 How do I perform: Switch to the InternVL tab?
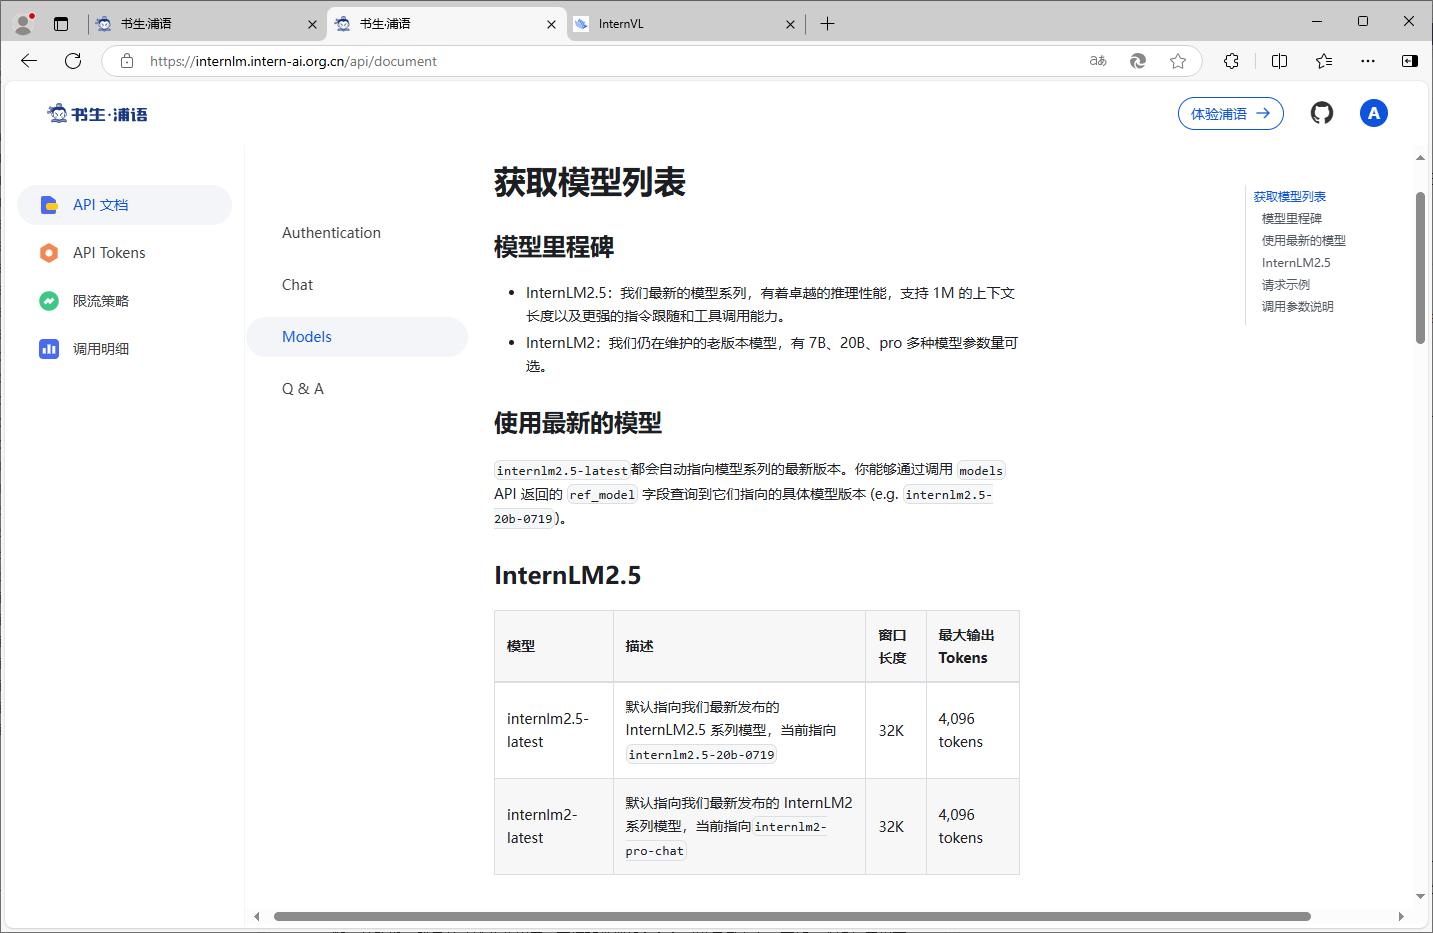[684, 24]
